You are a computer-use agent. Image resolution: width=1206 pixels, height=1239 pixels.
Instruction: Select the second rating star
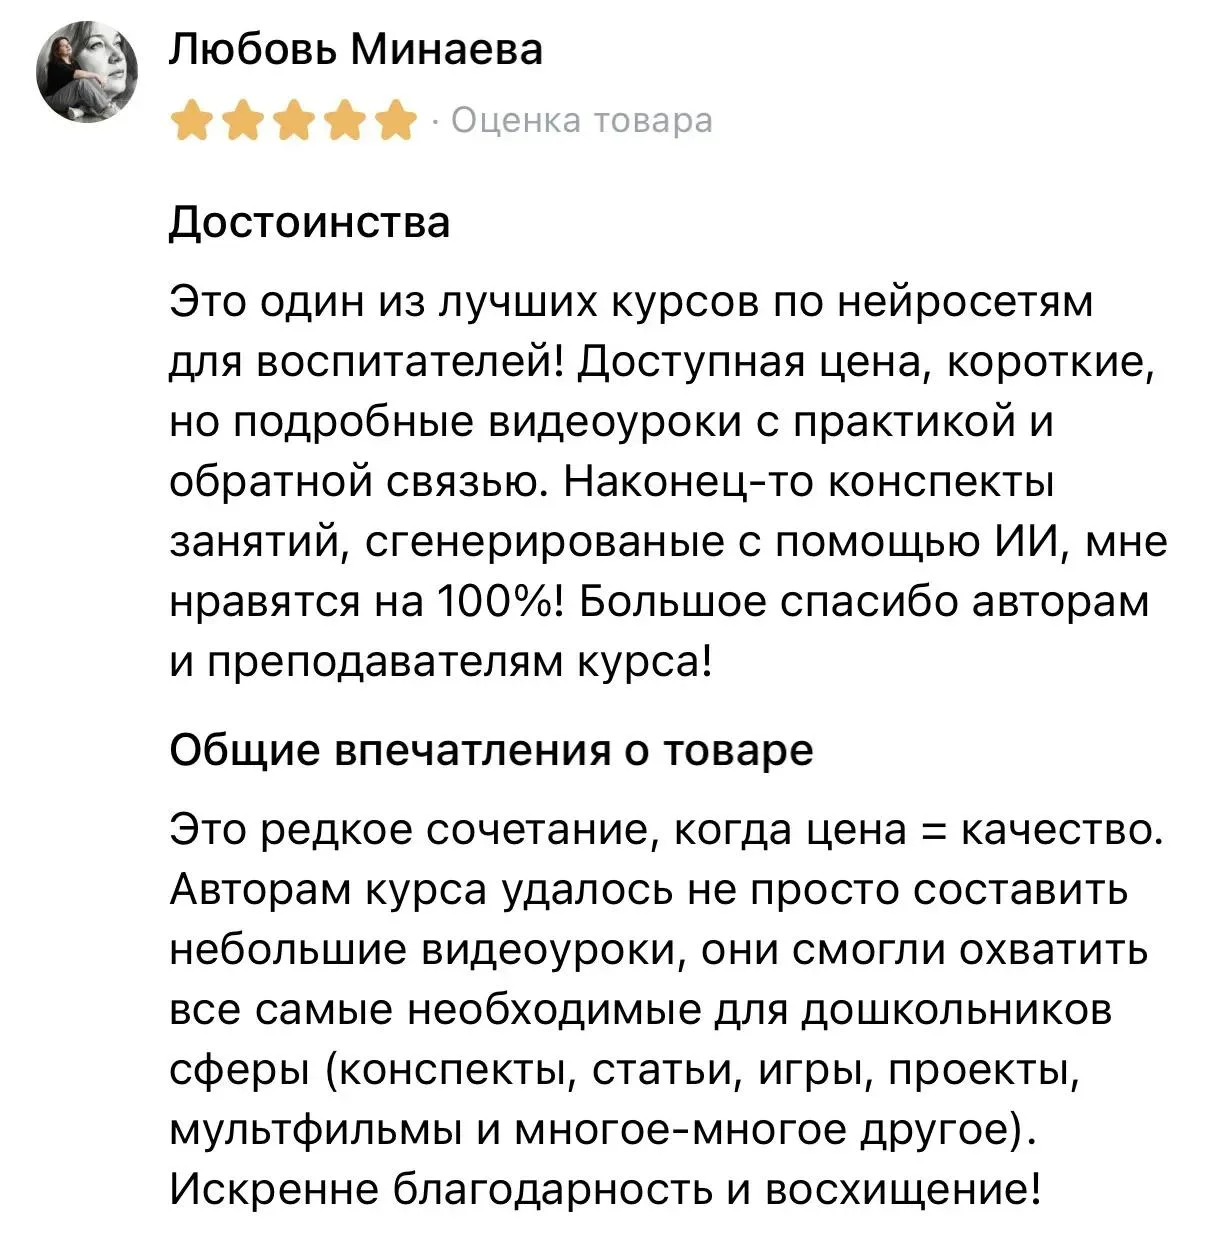point(242,121)
